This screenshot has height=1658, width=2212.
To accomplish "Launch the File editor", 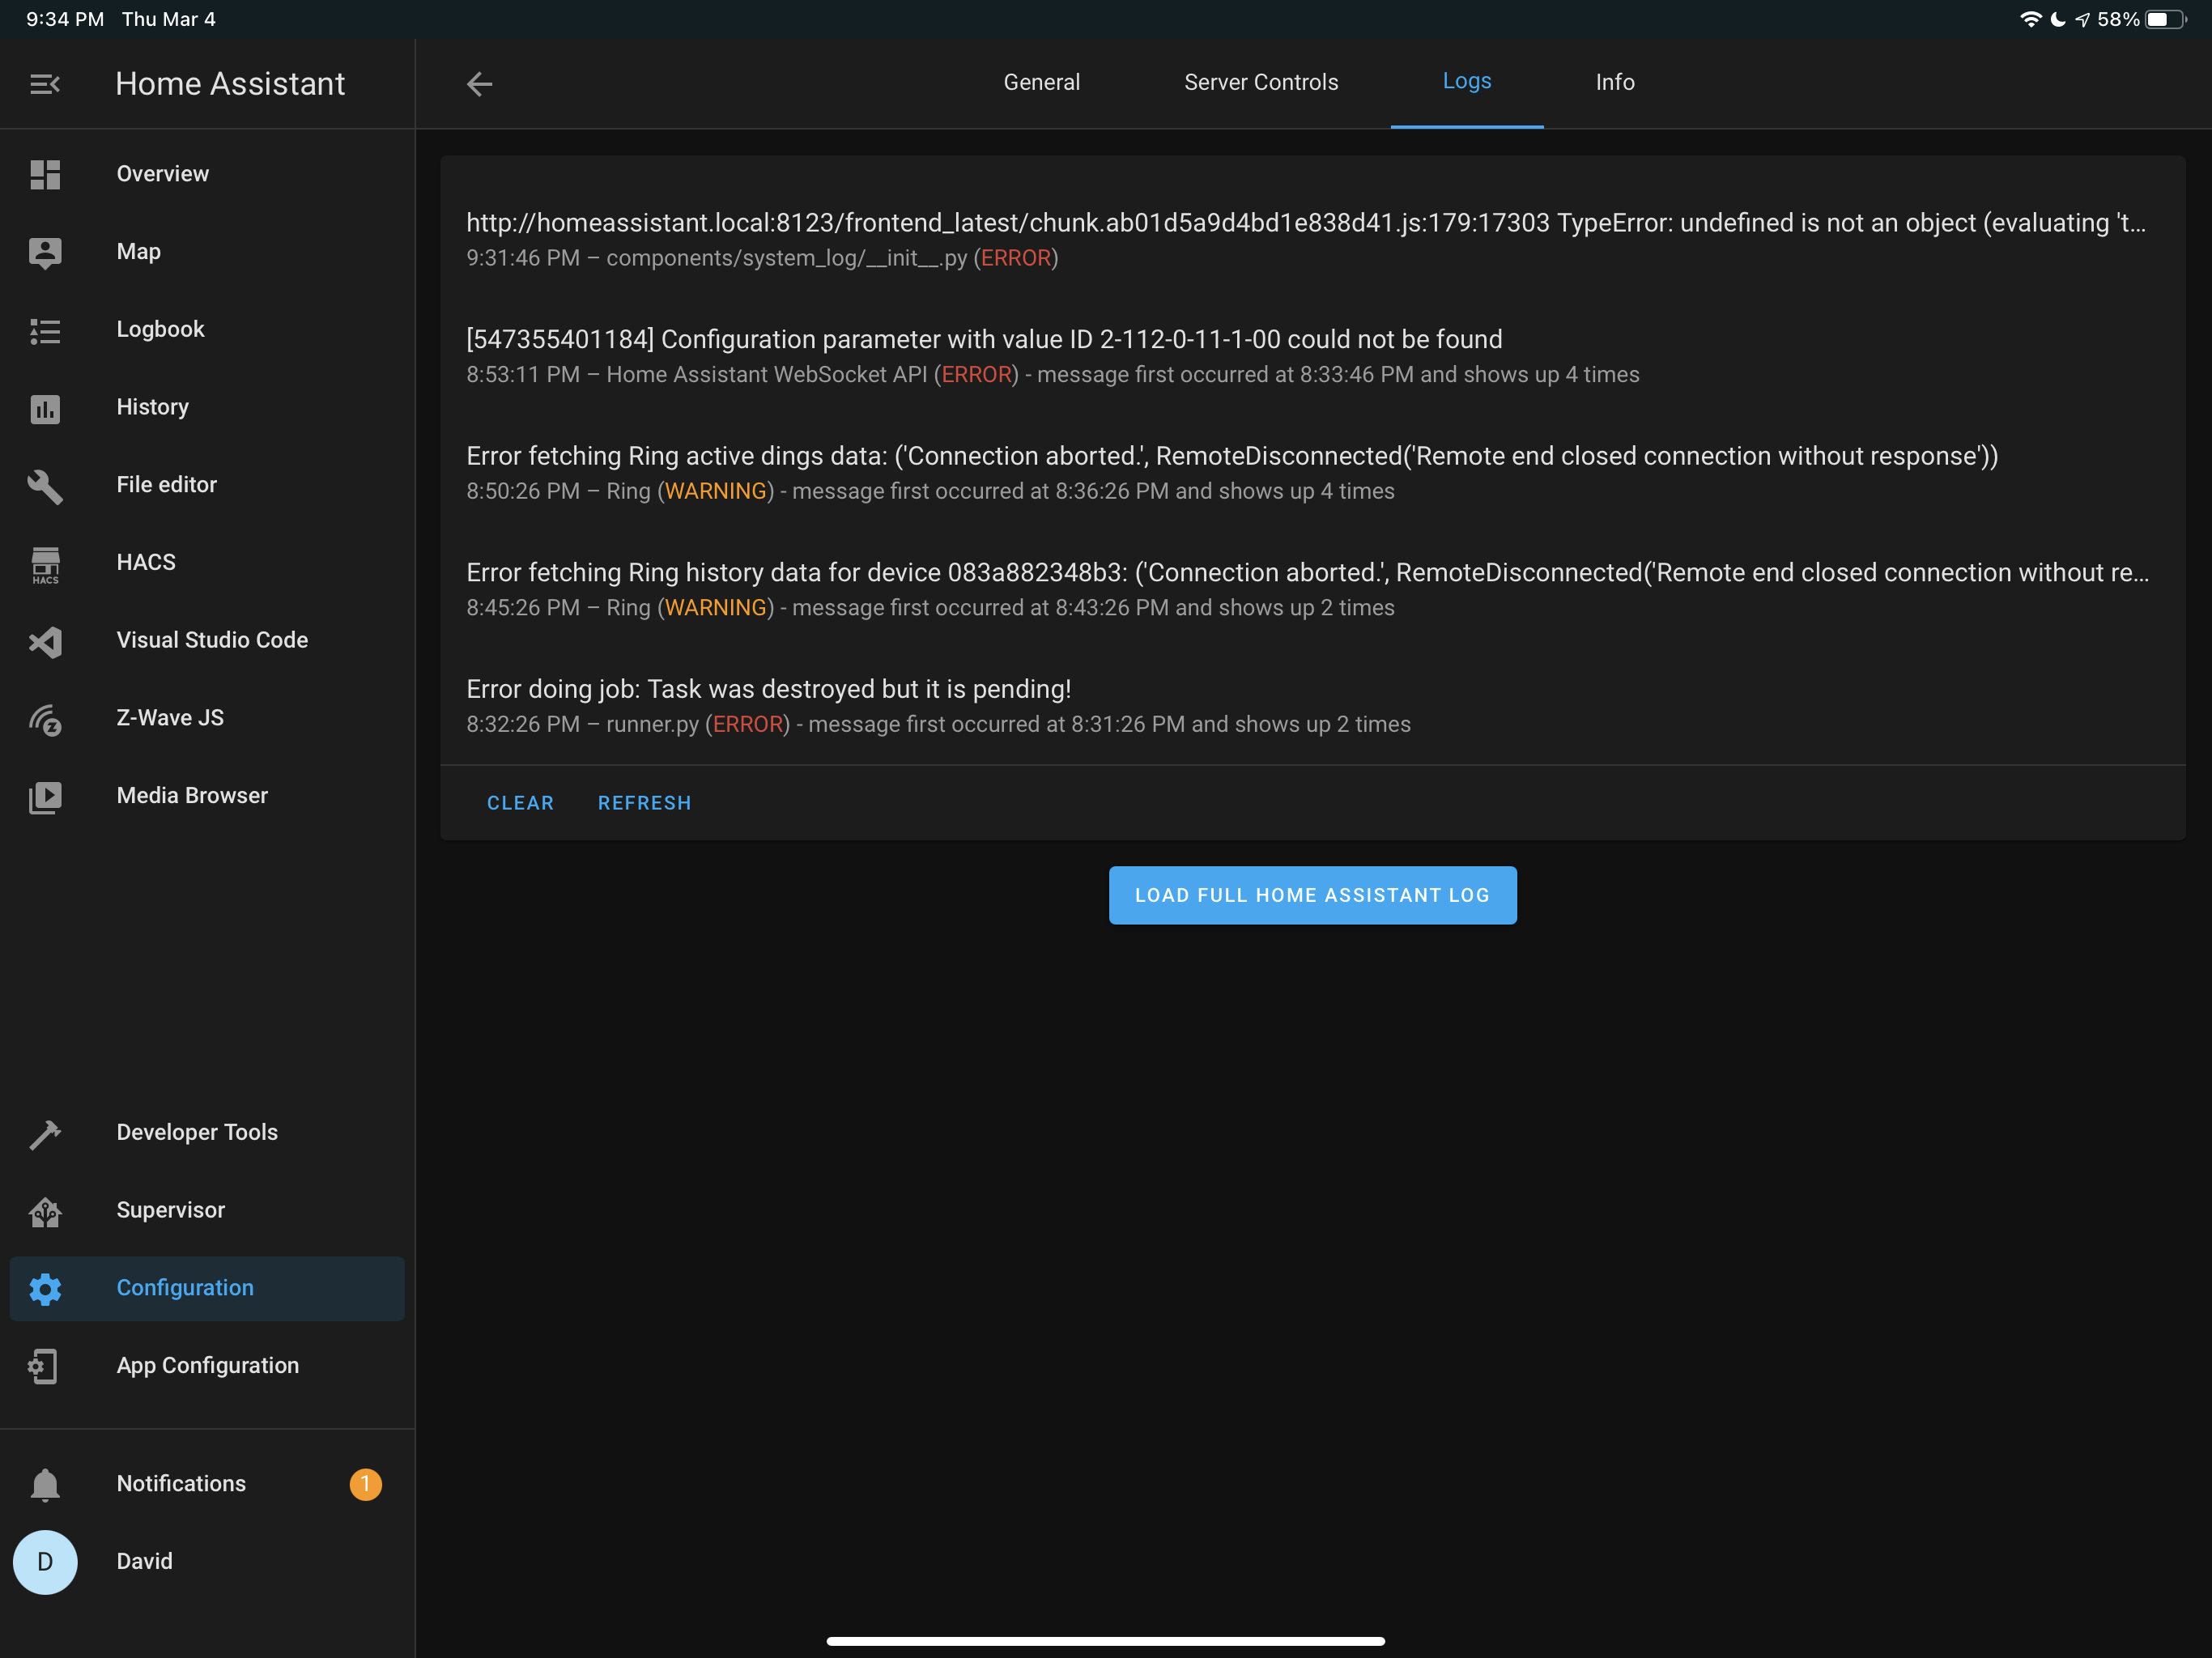I will click(166, 484).
